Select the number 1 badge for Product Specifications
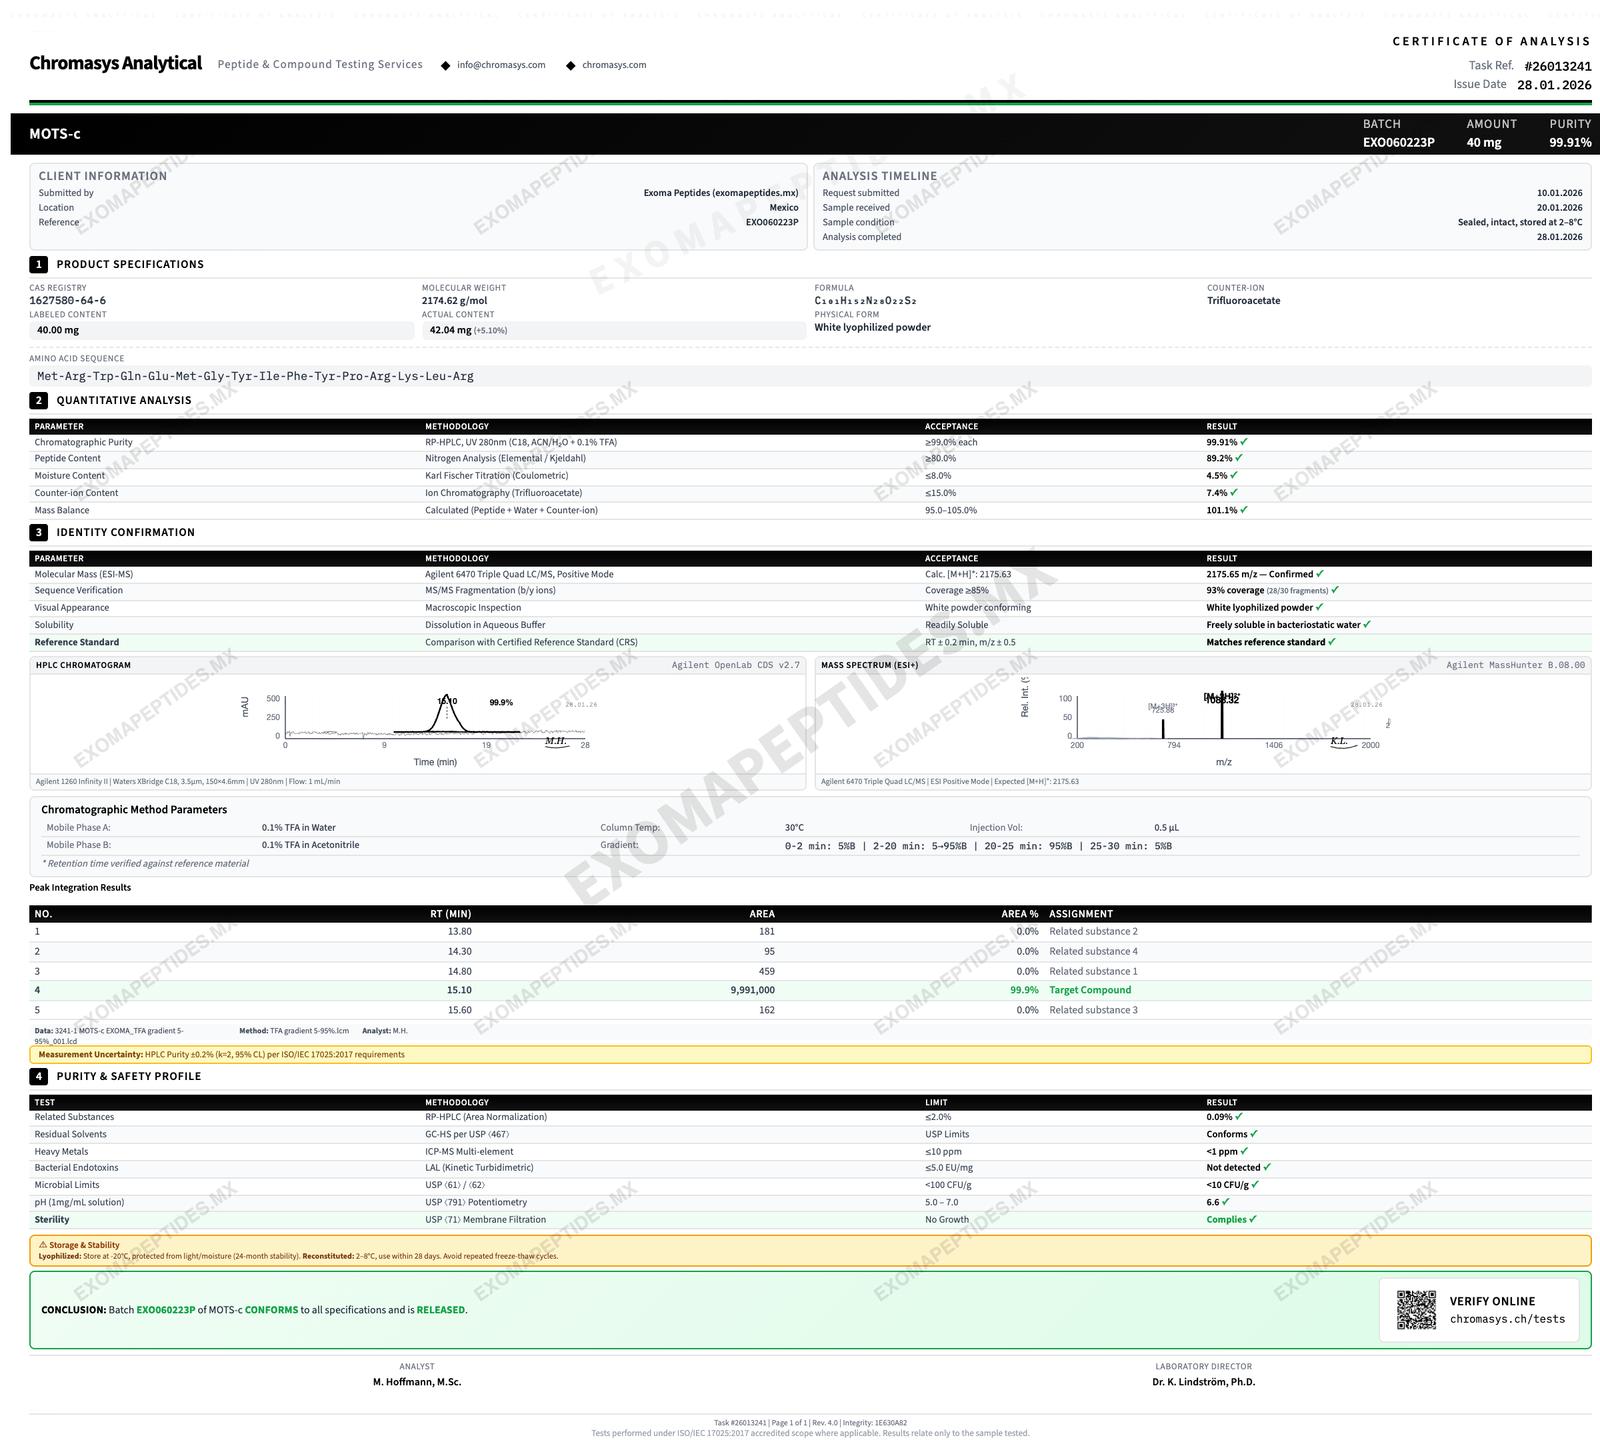This screenshot has height=1440, width=1600. pyautogui.click(x=38, y=265)
